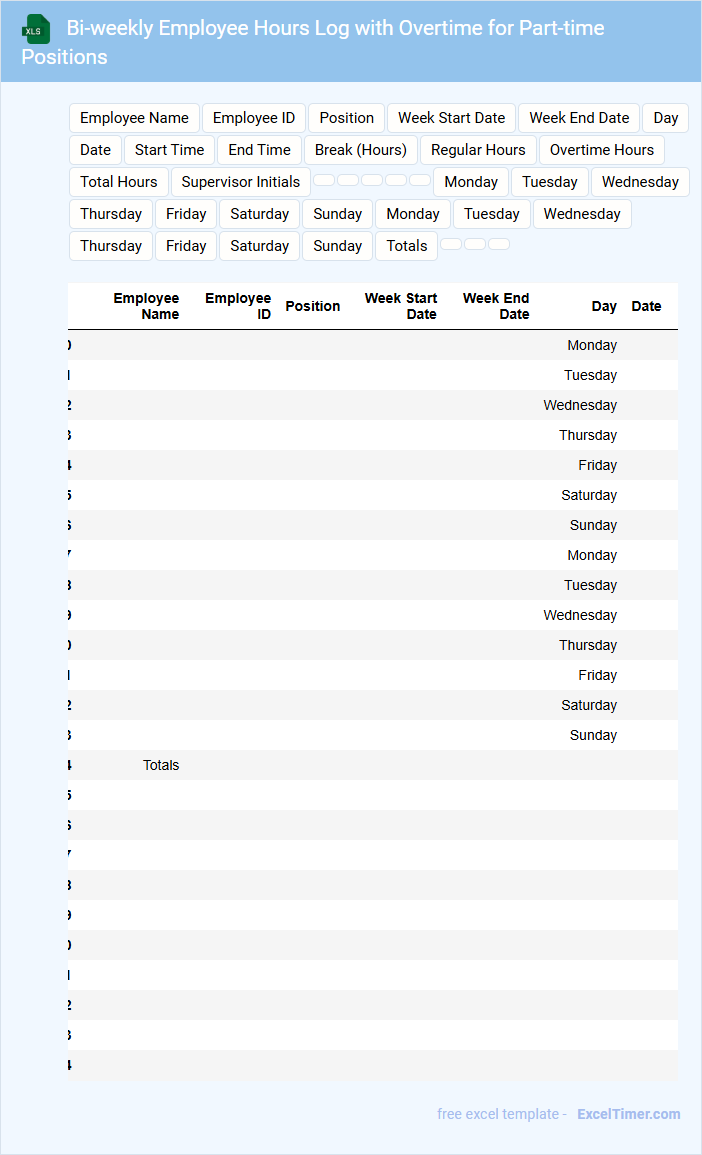Click the Employee Name tag above the table
The height and width of the screenshot is (1155, 702).
click(x=134, y=118)
